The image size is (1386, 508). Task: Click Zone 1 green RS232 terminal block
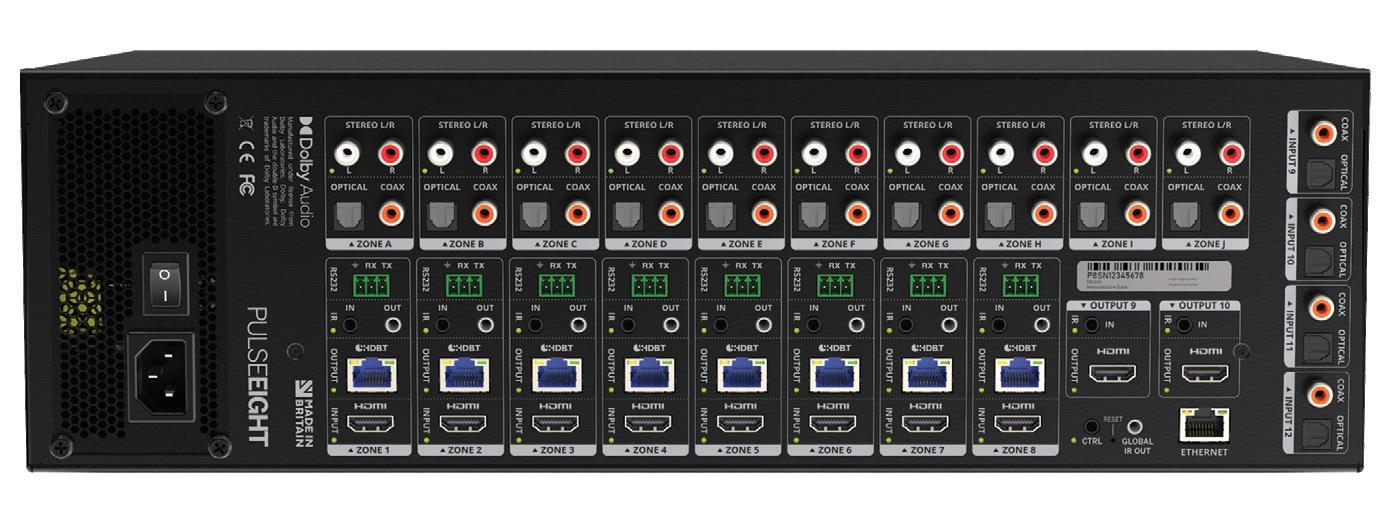[370, 287]
